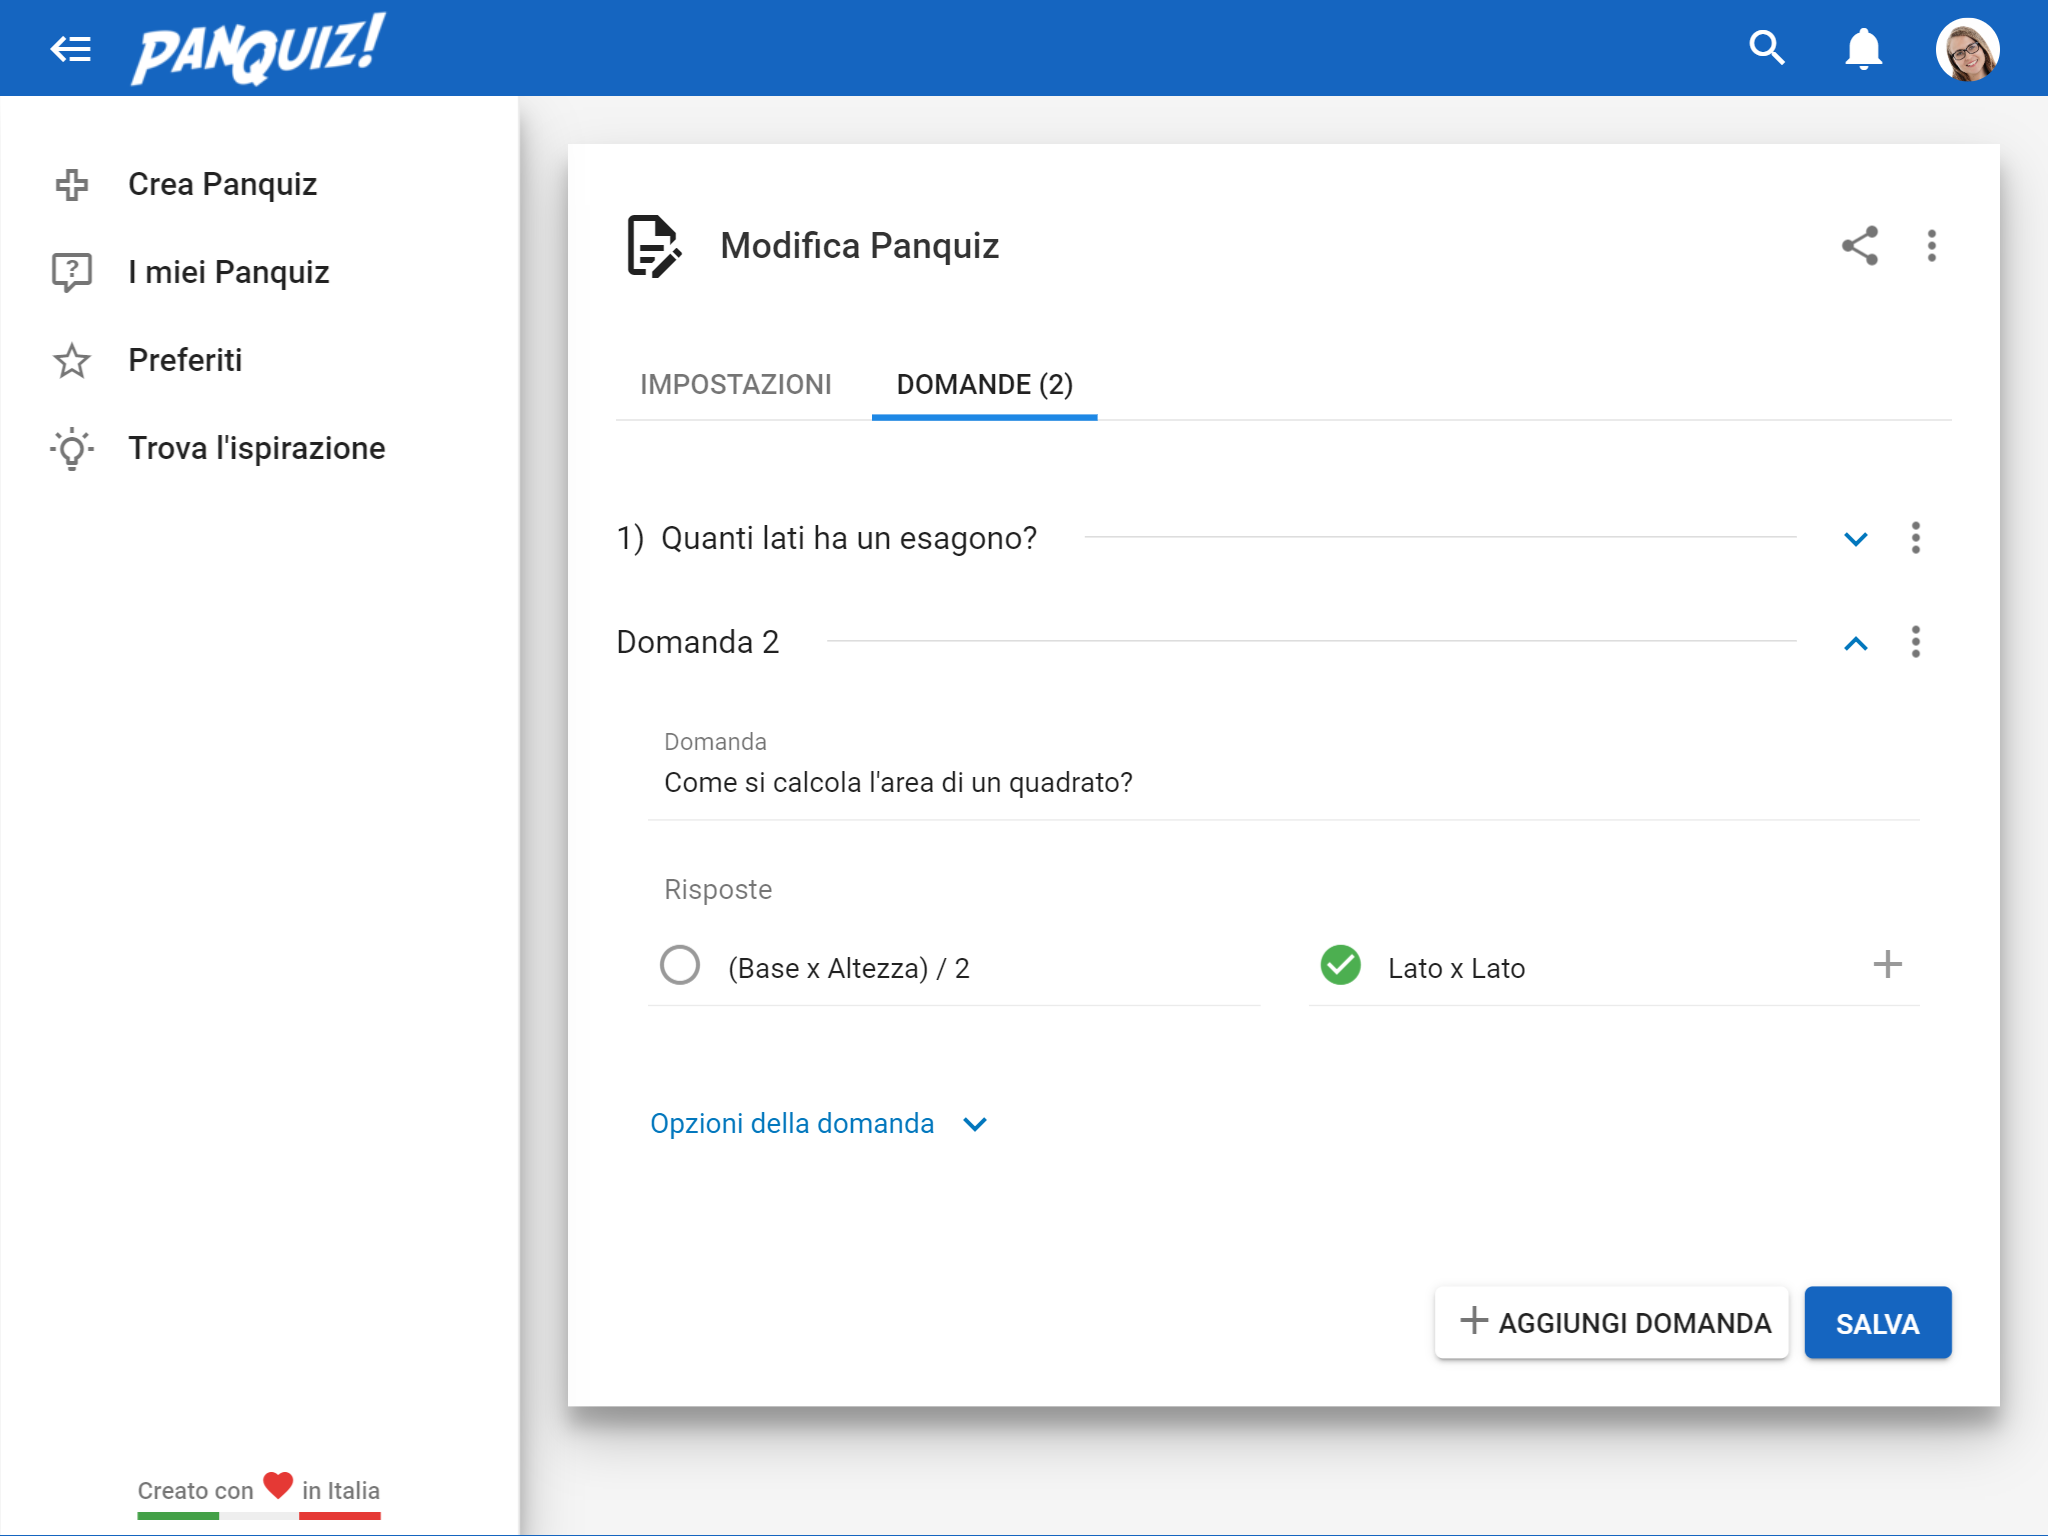2048x1536 pixels.
Task: Open Preferiti section
Action: click(185, 360)
